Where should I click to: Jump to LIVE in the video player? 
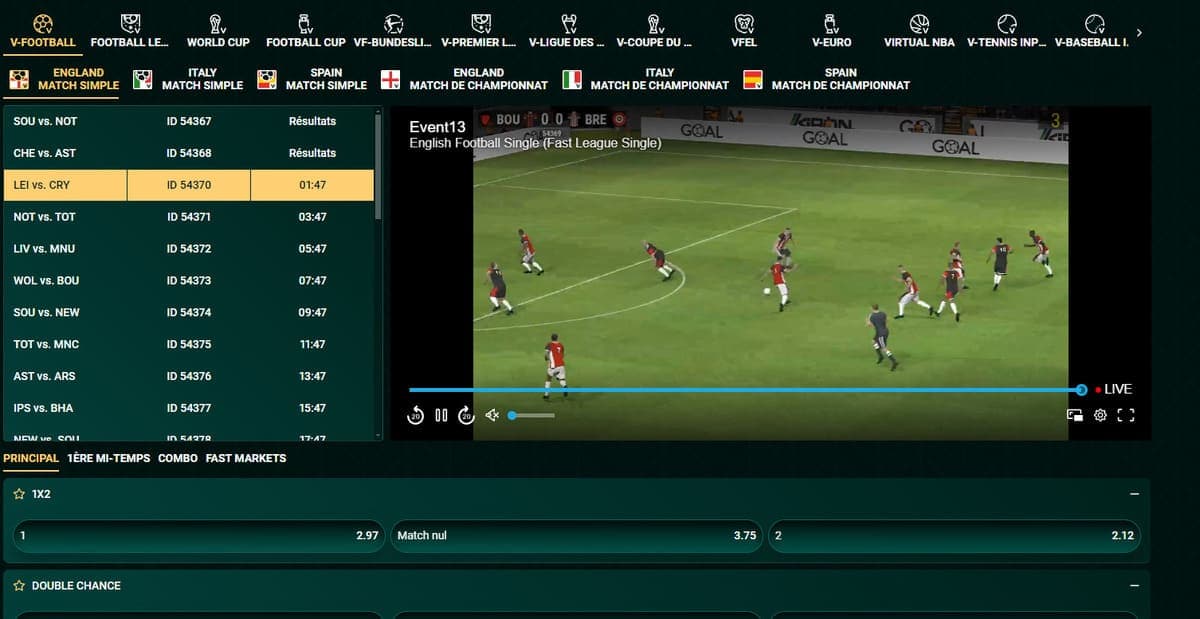tap(1114, 389)
